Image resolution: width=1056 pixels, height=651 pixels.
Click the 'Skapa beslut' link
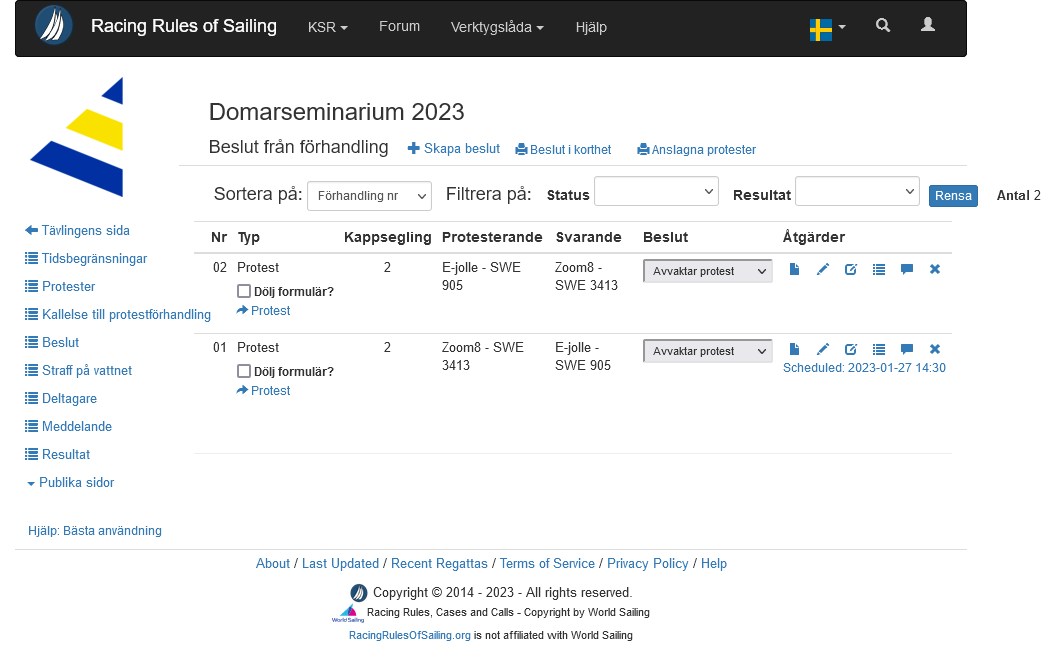pos(454,149)
